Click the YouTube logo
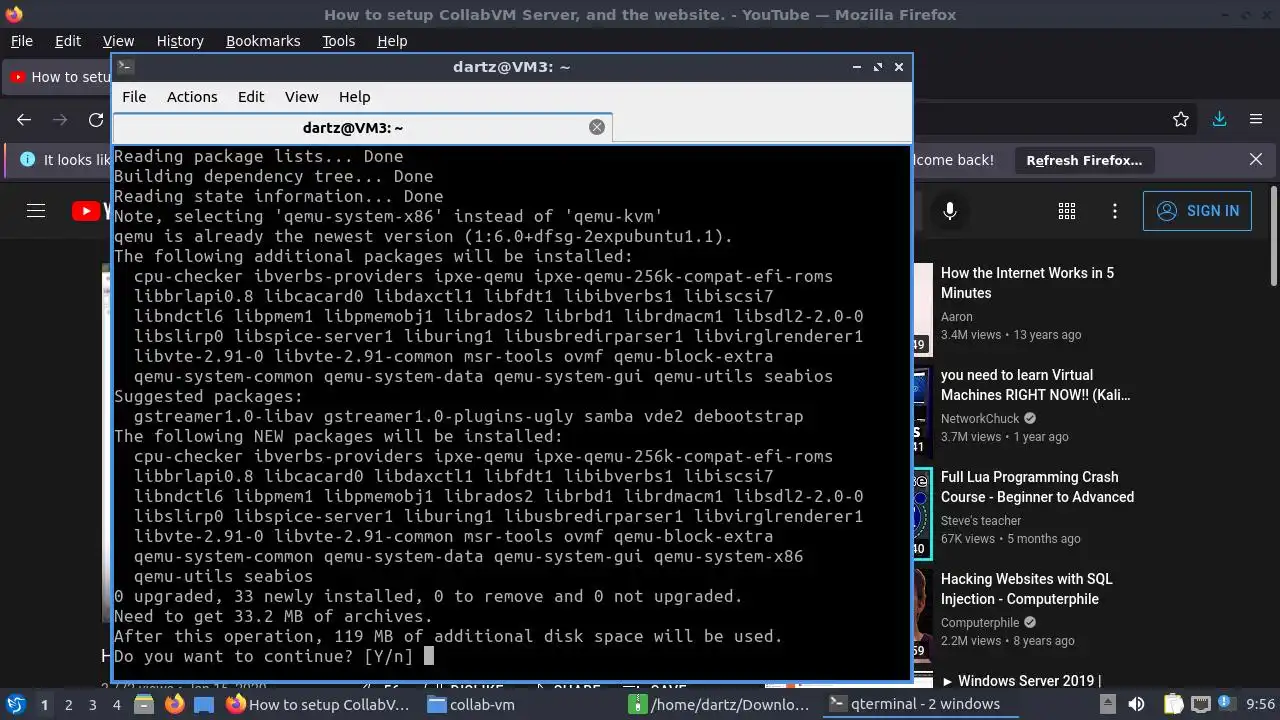Viewport: 1280px width, 720px height. [92, 211]
